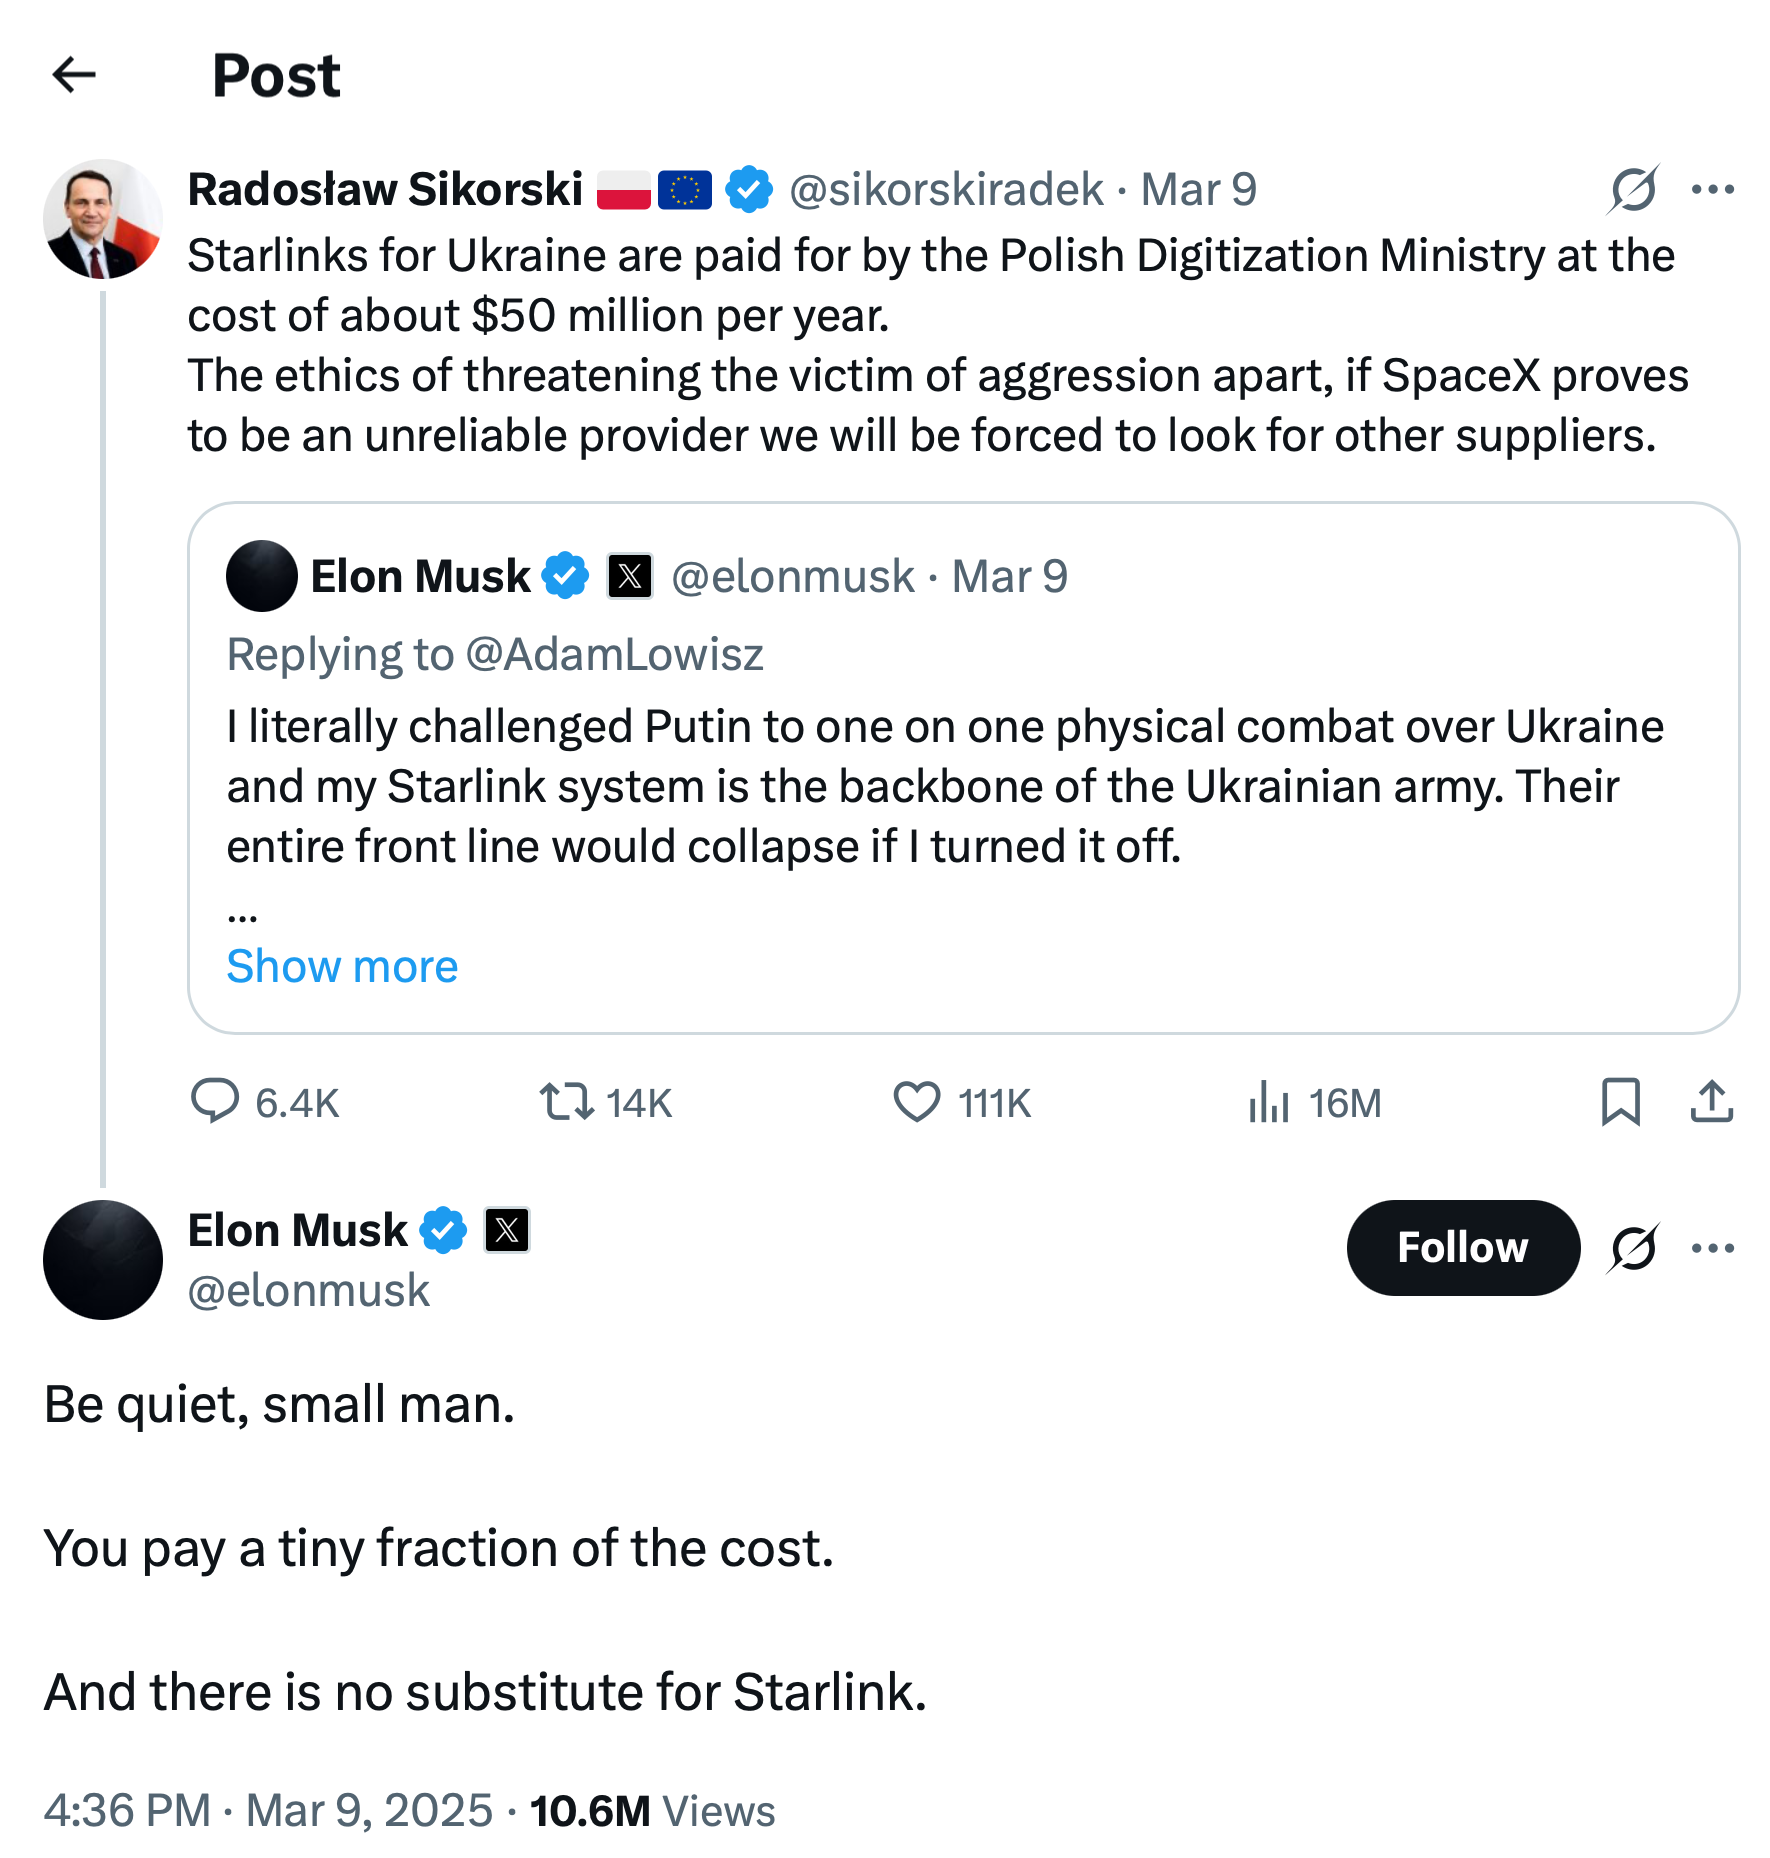The height and width of the screenshot is (1858, 1770).
Task: Like Radosław Sikorski's post
Action: point(916,1101)
